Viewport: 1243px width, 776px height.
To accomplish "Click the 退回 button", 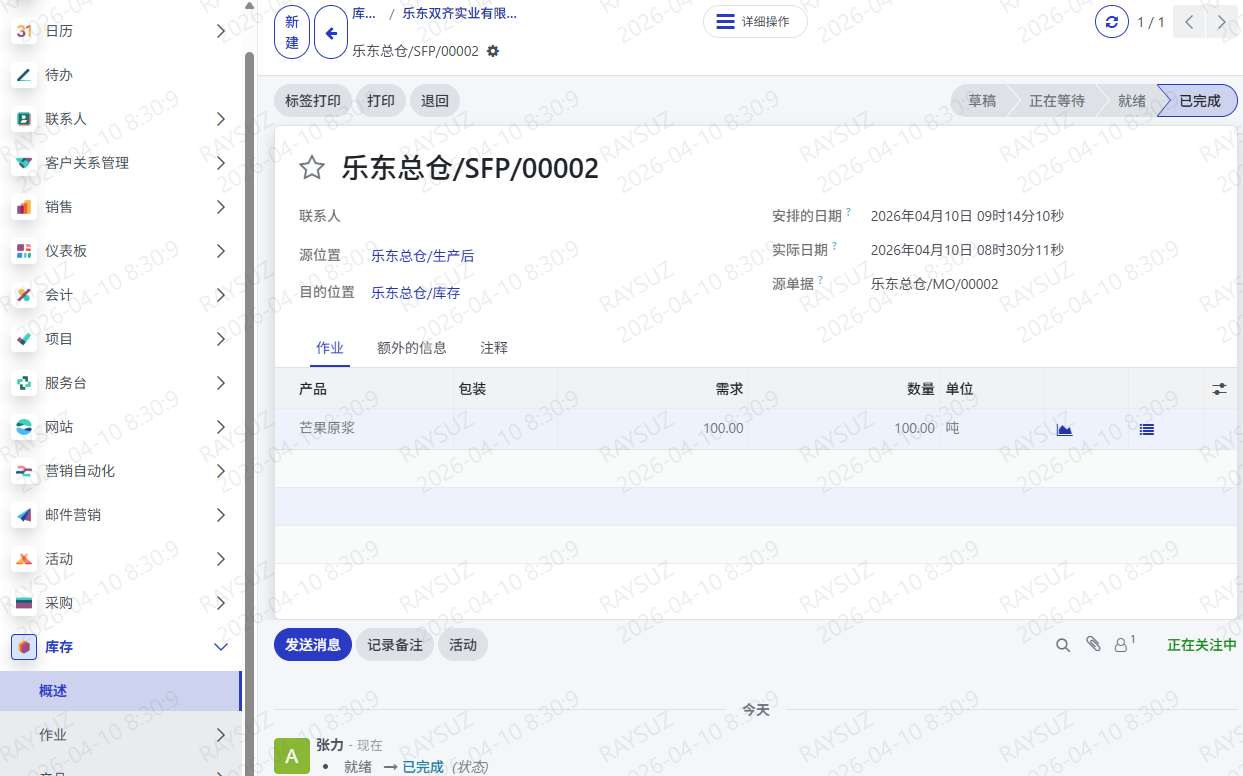I will (x=435, y=101).
